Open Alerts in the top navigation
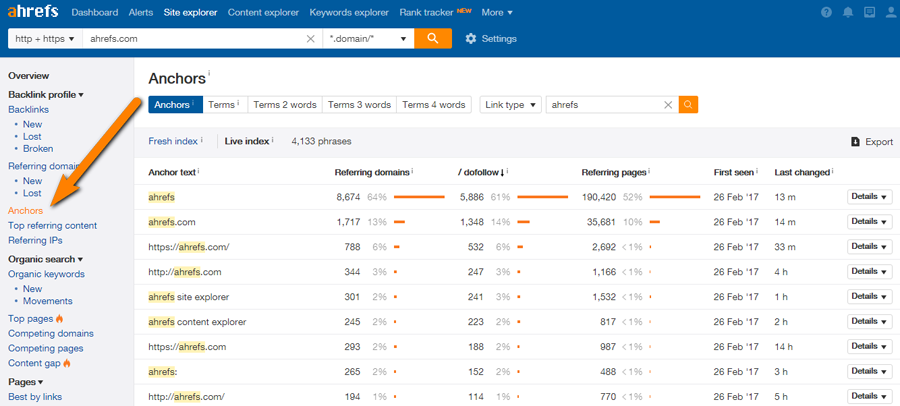Screen dimensions: 900x406 [x=141, y=12]
